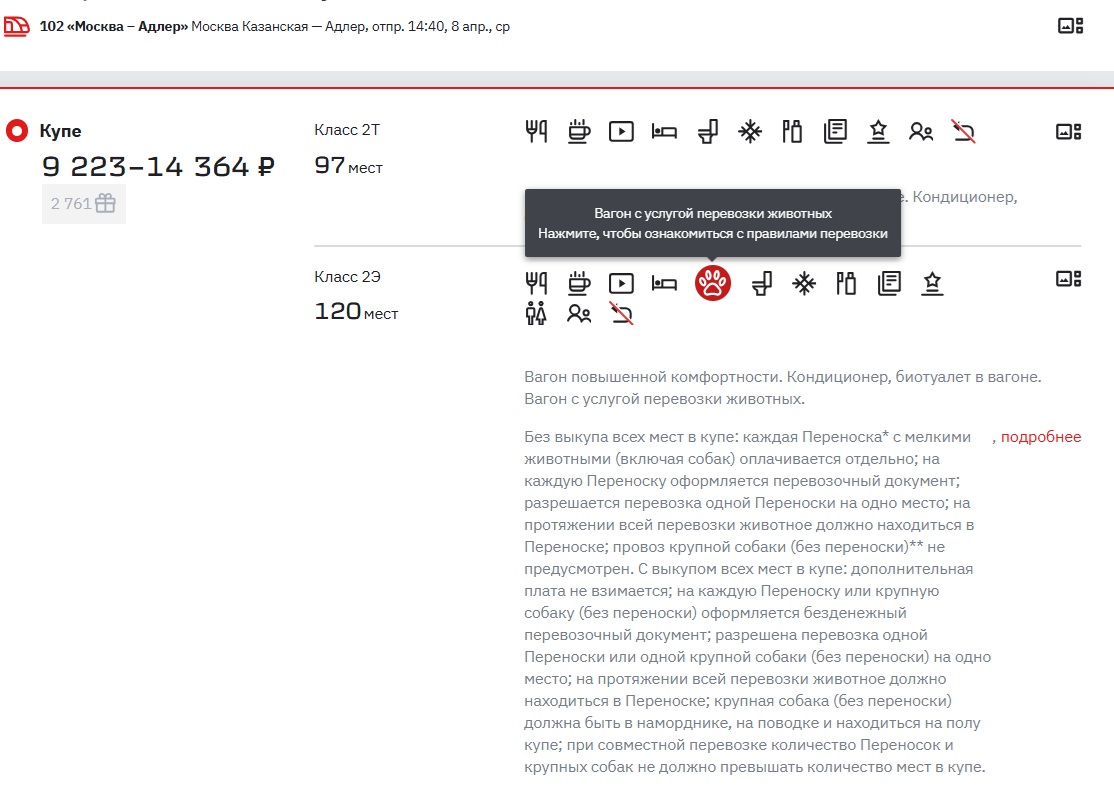Open the carriage photo gallery for Класс 2Т

pyautogui.click(x=1069, y=131)
